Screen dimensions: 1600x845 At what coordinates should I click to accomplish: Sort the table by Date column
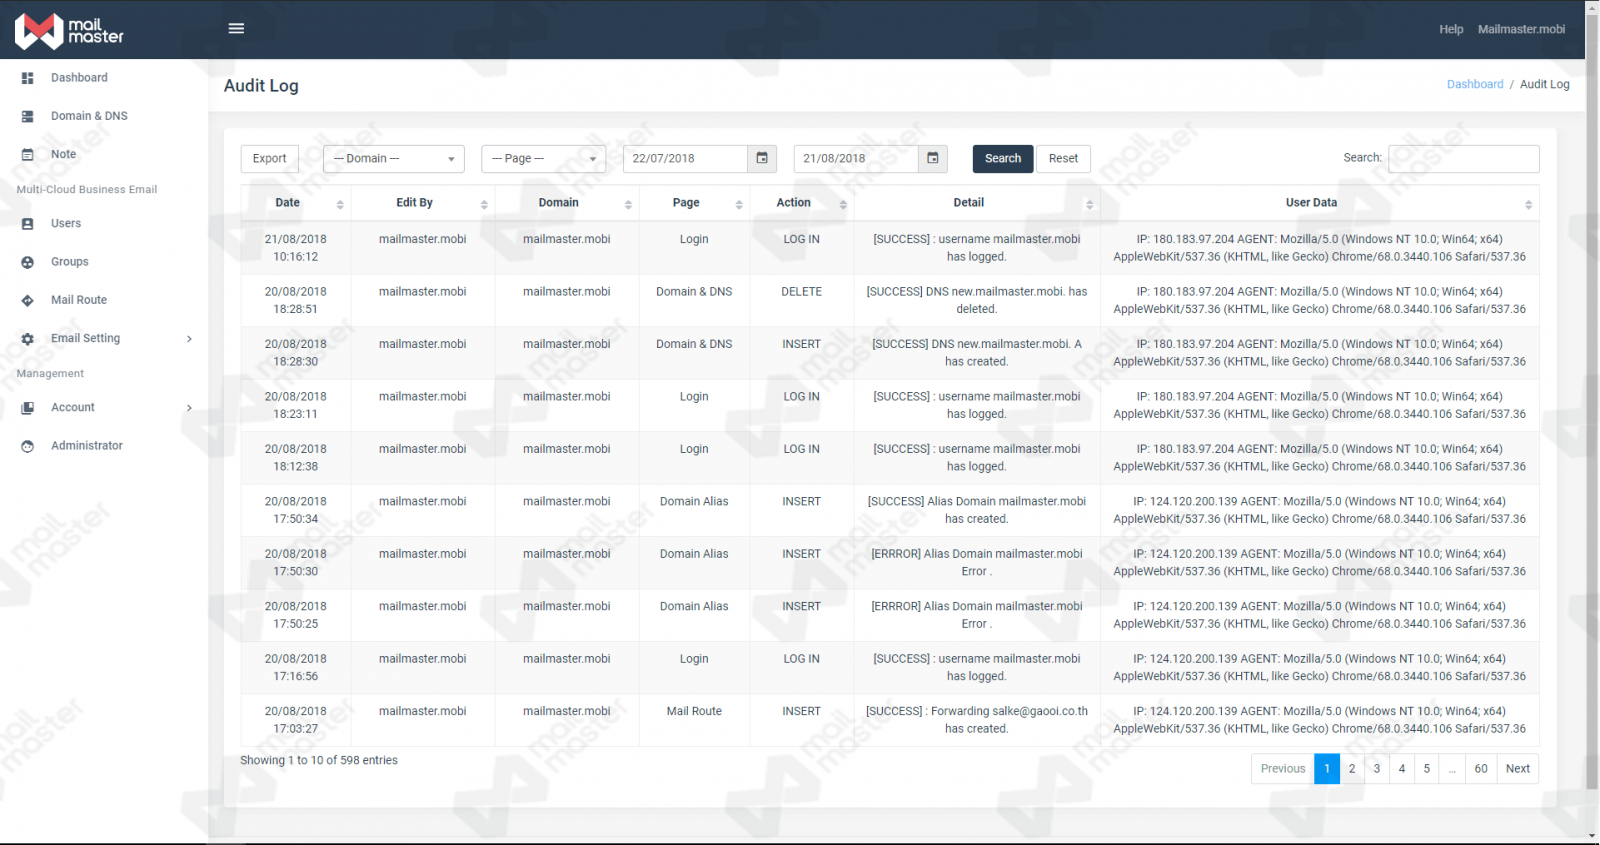tap(296, 203)
